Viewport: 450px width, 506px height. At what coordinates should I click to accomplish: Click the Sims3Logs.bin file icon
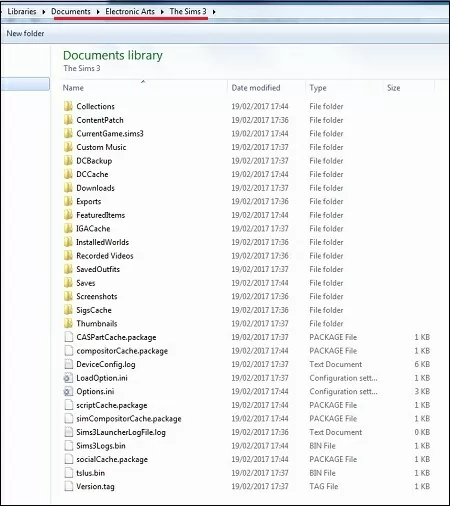(x=68, y=446)
